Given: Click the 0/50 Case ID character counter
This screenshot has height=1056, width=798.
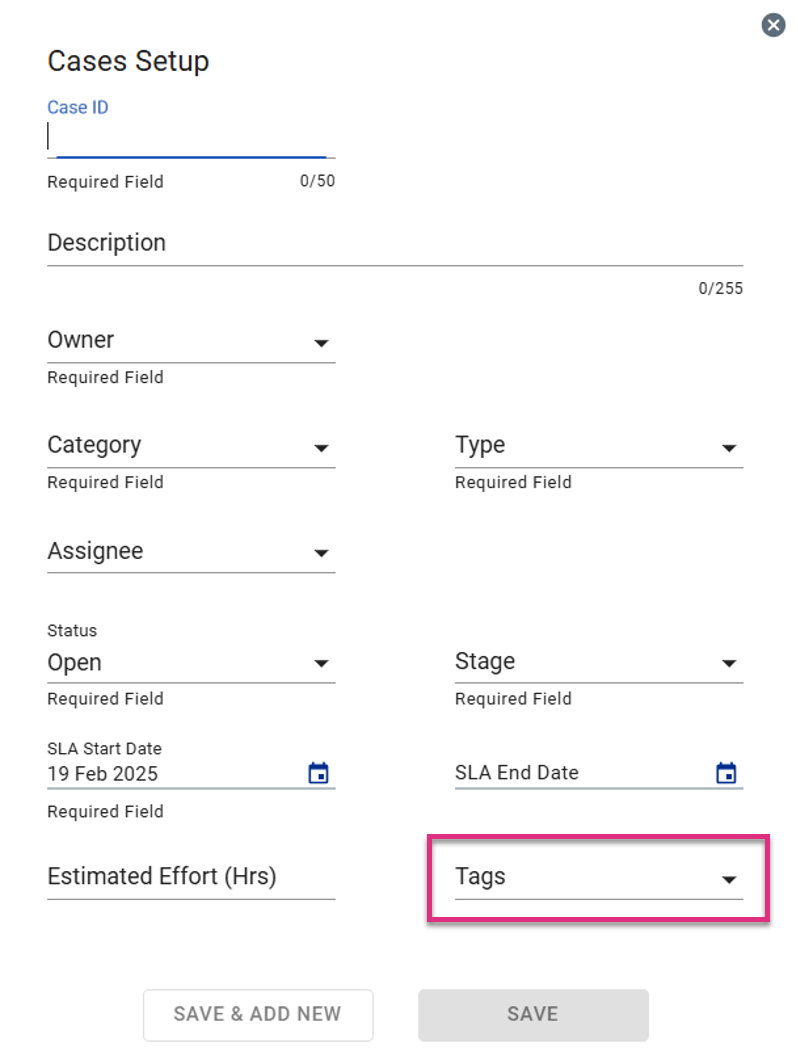Looking at the screenshot, I should point(317,181).
